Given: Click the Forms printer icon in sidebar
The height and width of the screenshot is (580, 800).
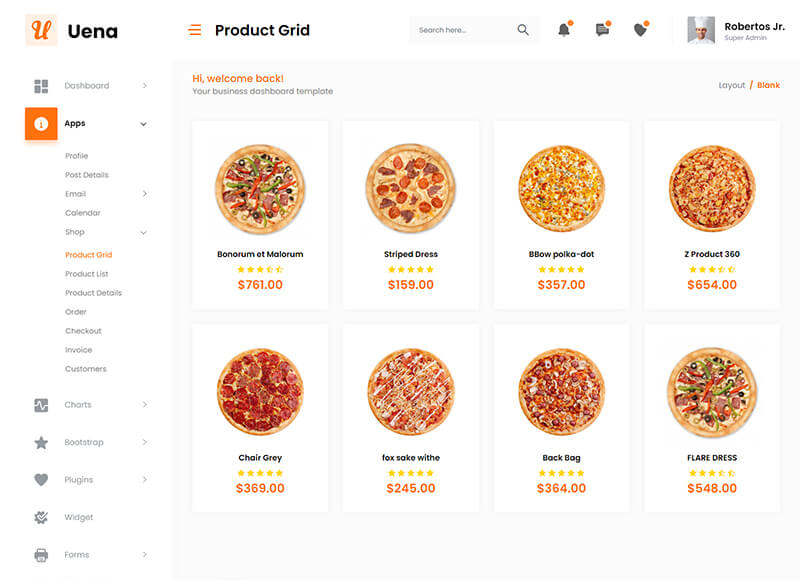Looking at the screenshot, I should pos(41,555).
